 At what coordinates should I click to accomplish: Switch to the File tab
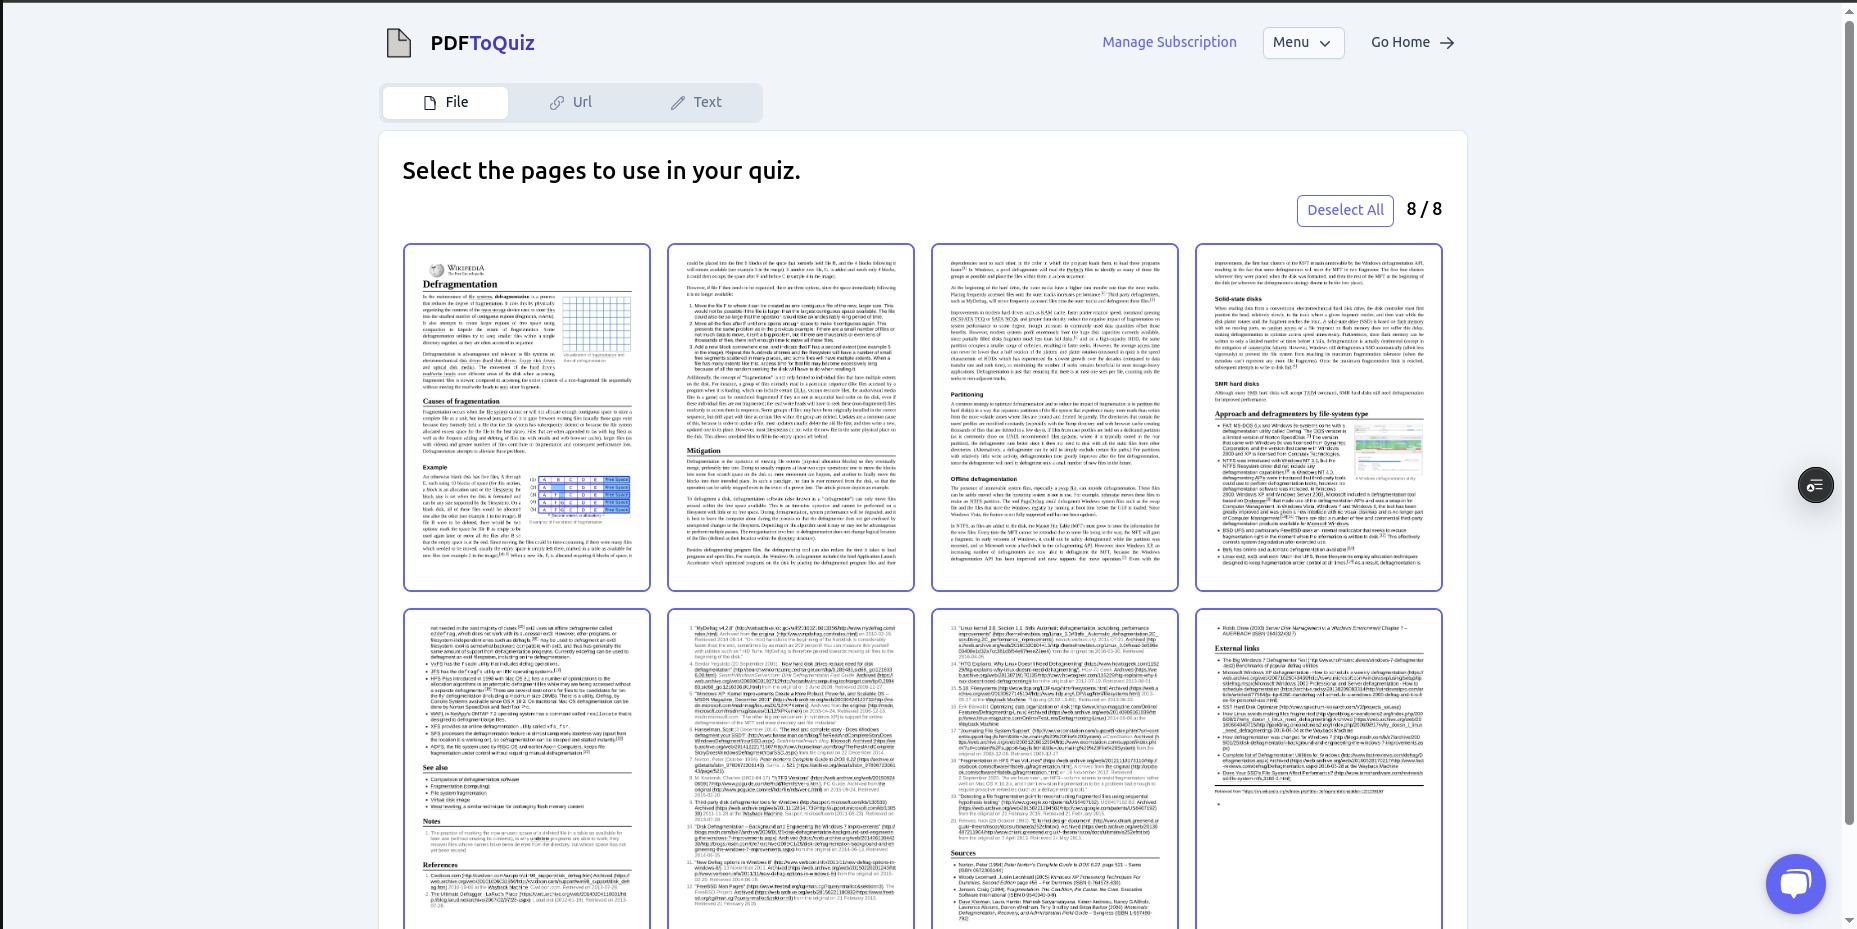click(445, 102)
